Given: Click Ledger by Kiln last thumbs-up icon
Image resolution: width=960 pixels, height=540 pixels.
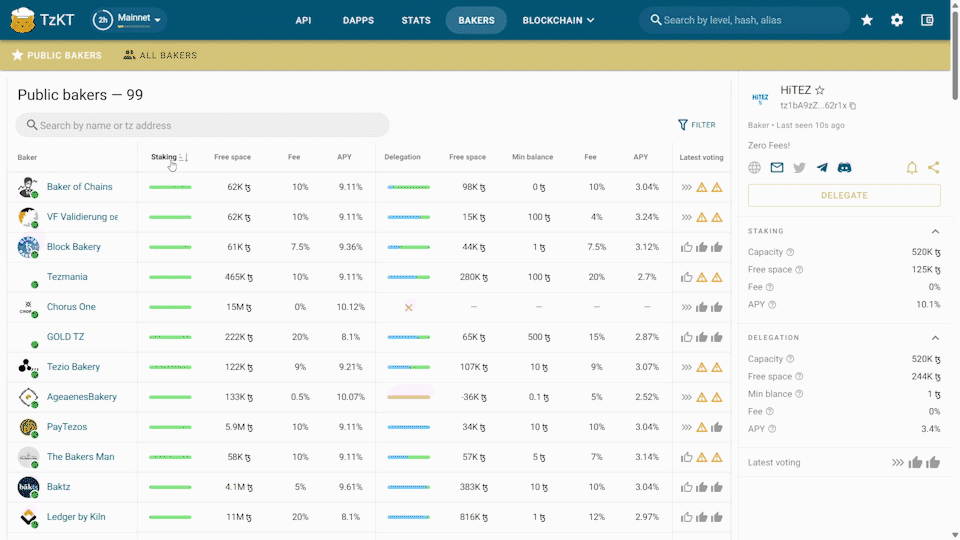Looking at the screenshot, I should pos(717,517).
